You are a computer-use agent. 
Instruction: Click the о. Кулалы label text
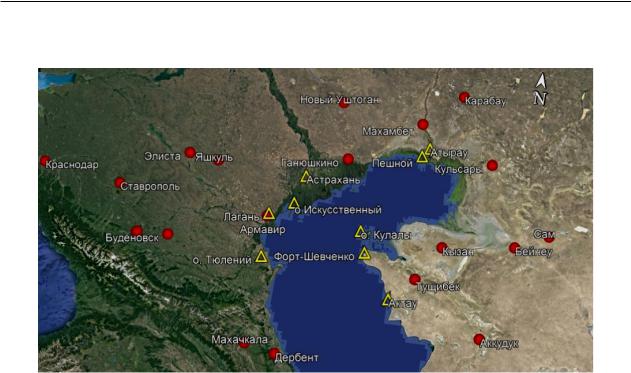tap(386, 235)
